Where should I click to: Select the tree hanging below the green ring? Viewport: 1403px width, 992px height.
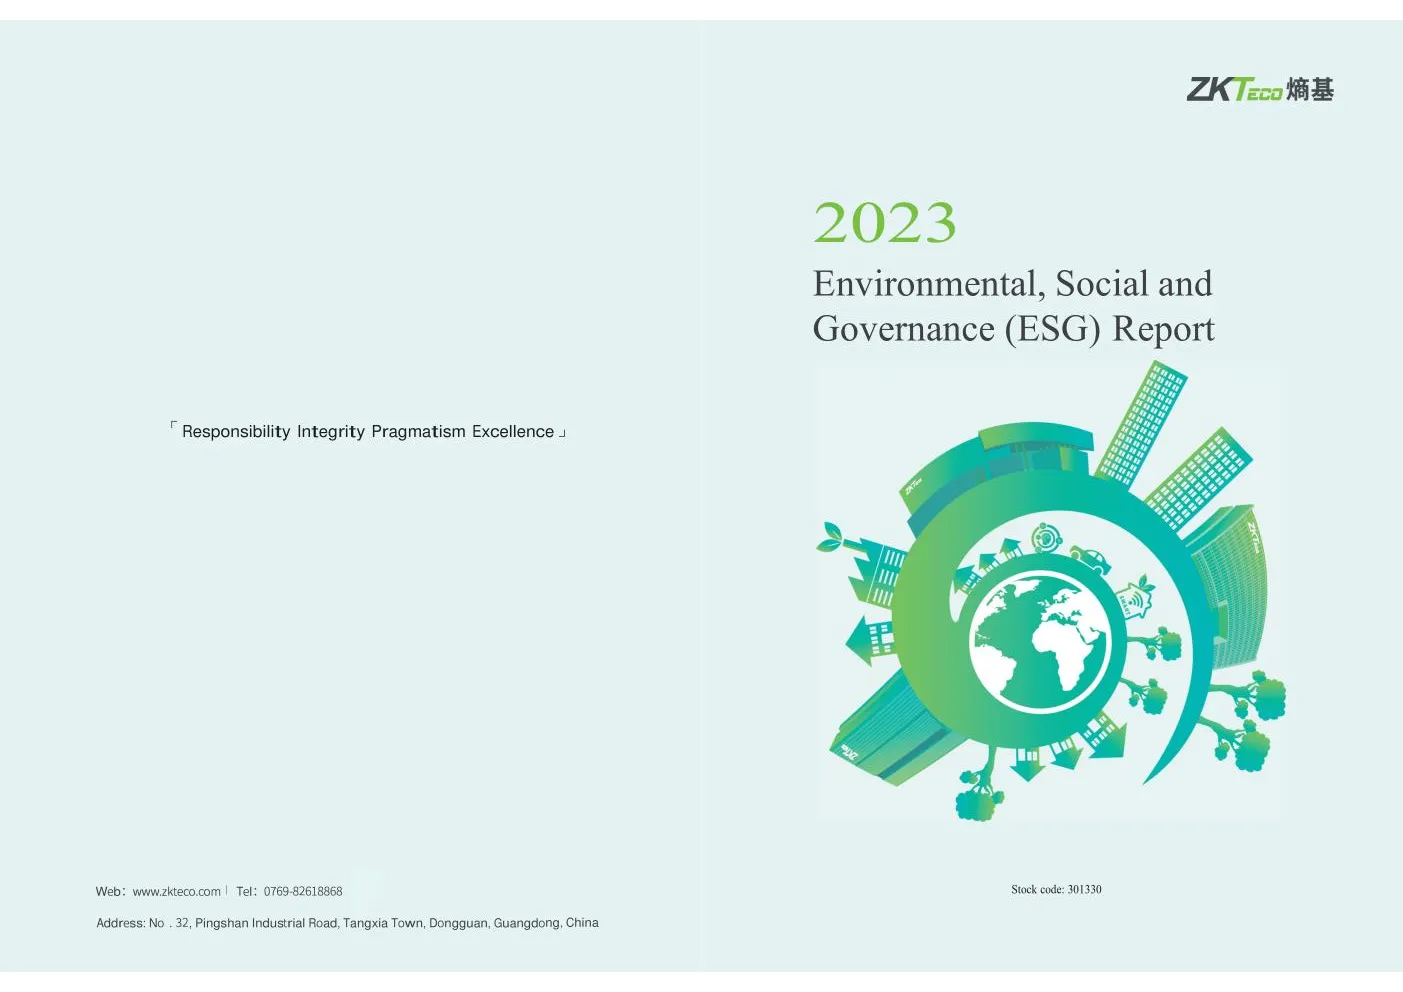click(x=980, y=785)
